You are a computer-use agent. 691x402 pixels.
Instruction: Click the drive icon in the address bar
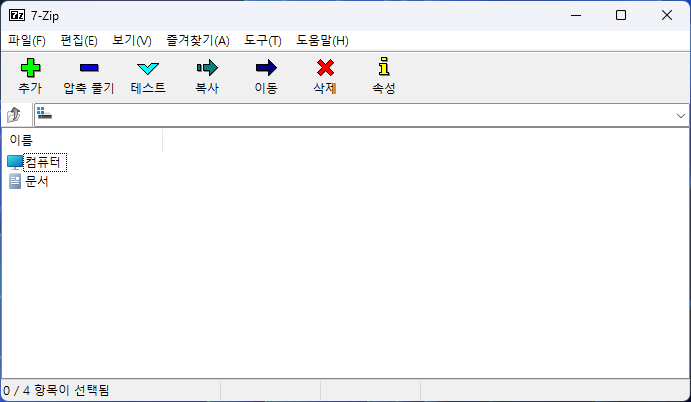(x=44, y=113)
